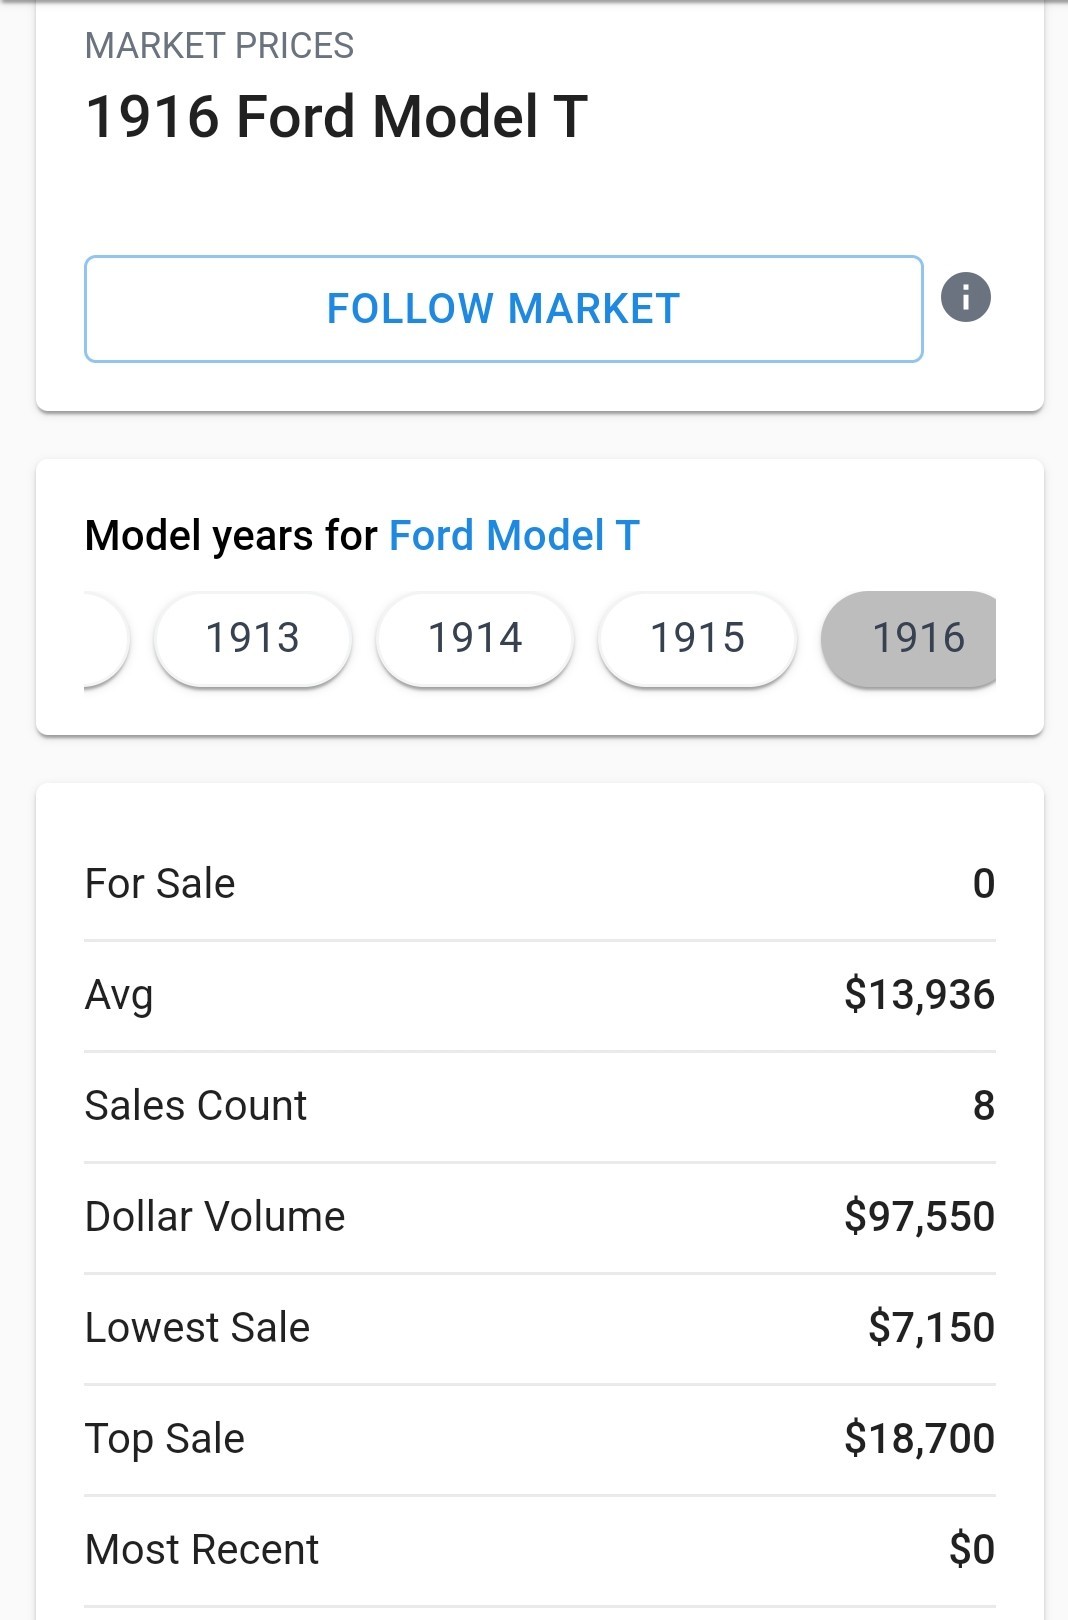Open the Ford Model T link
This screenshot has width=1068, height=1620.
514,535
